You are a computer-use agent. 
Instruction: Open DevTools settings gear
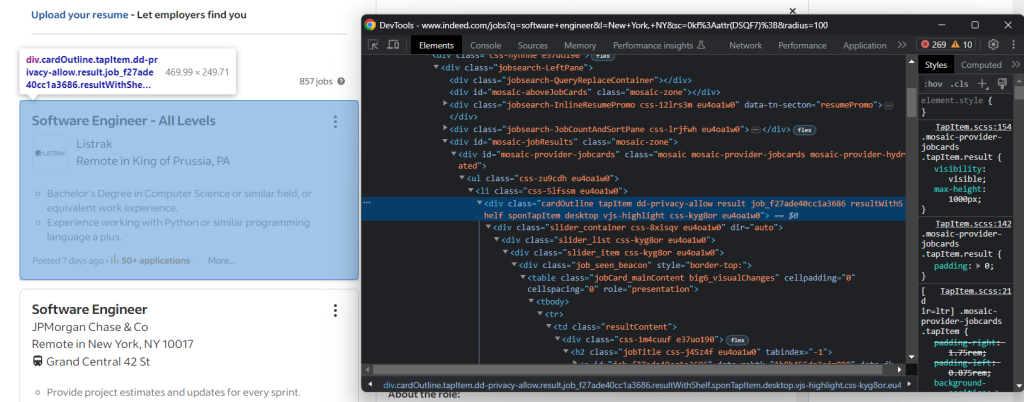pyautogui.click(x=993, y=45)
